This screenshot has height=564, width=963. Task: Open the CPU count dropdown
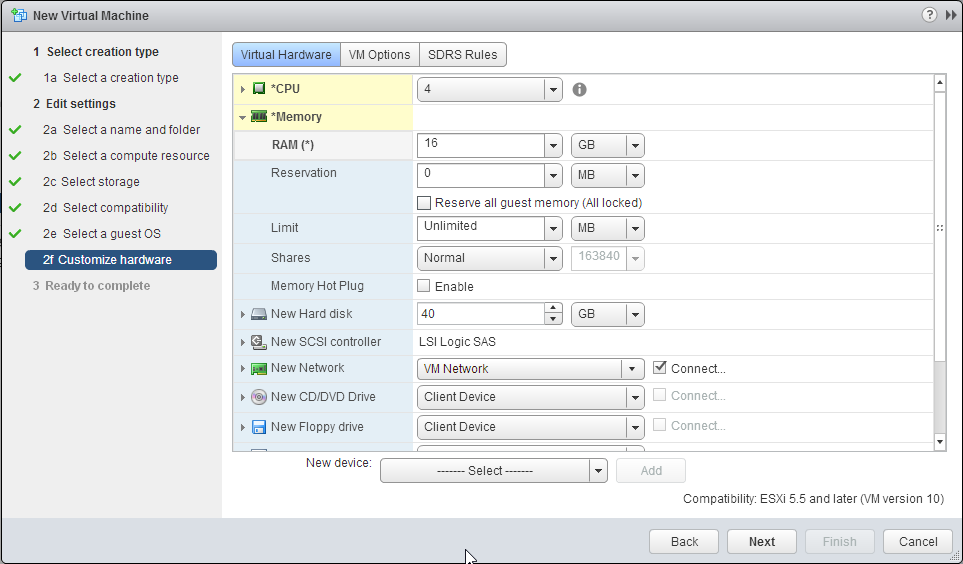(x=489, y=90)
